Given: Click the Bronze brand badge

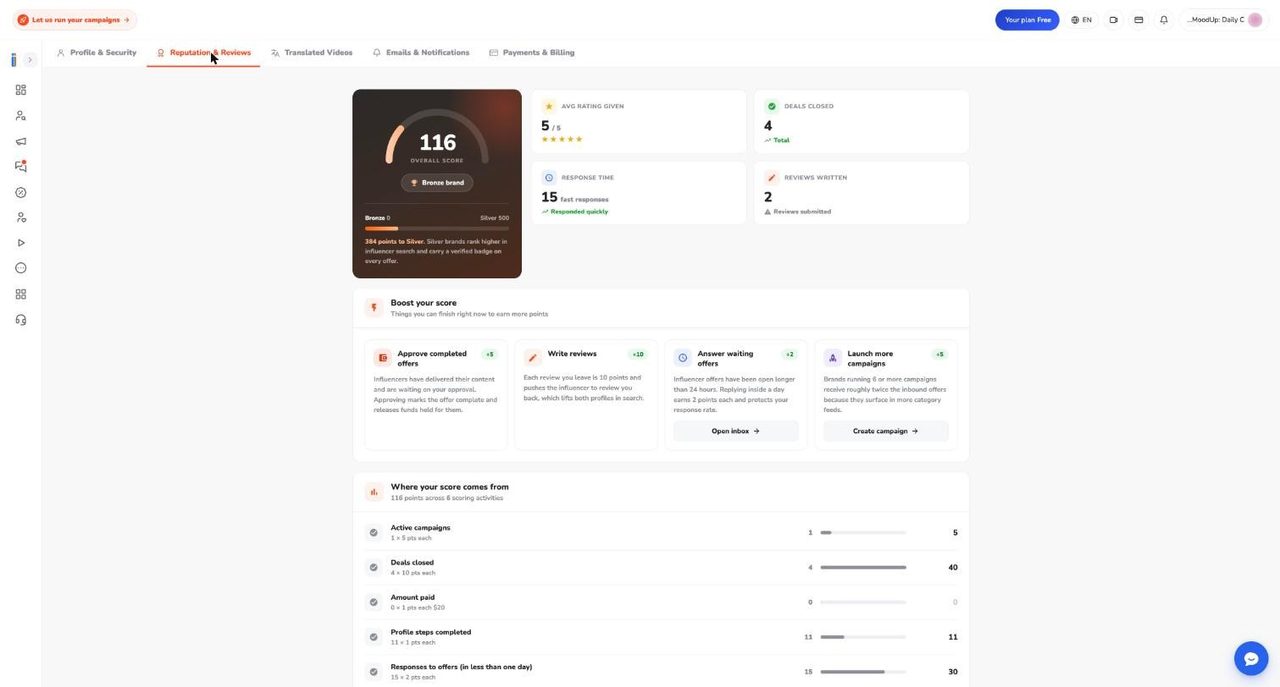Looking at the screenshot, I should click(x=437, y=183).
